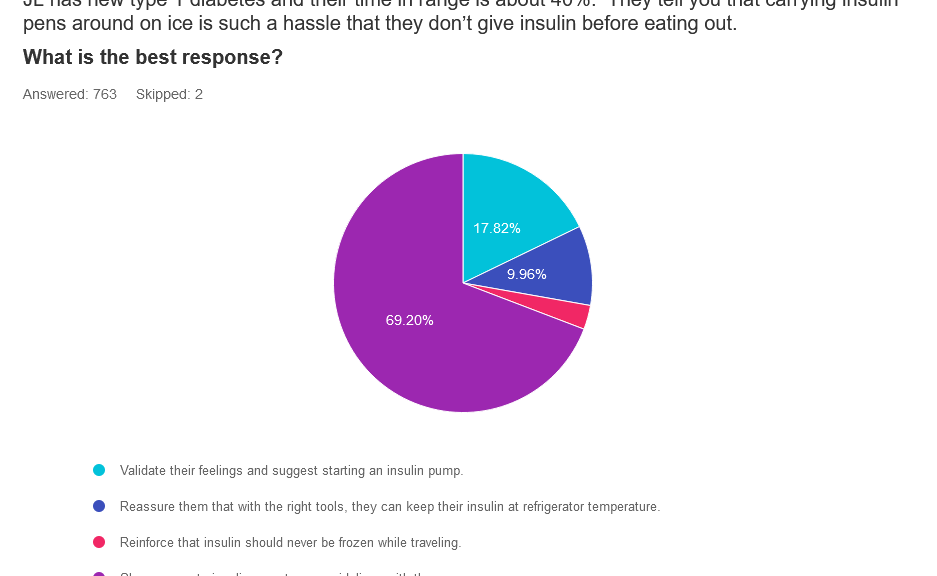This screenshot has height=576, width=937.
Task: Click the 'Skipped: 2' count
Action: point(169,94)
